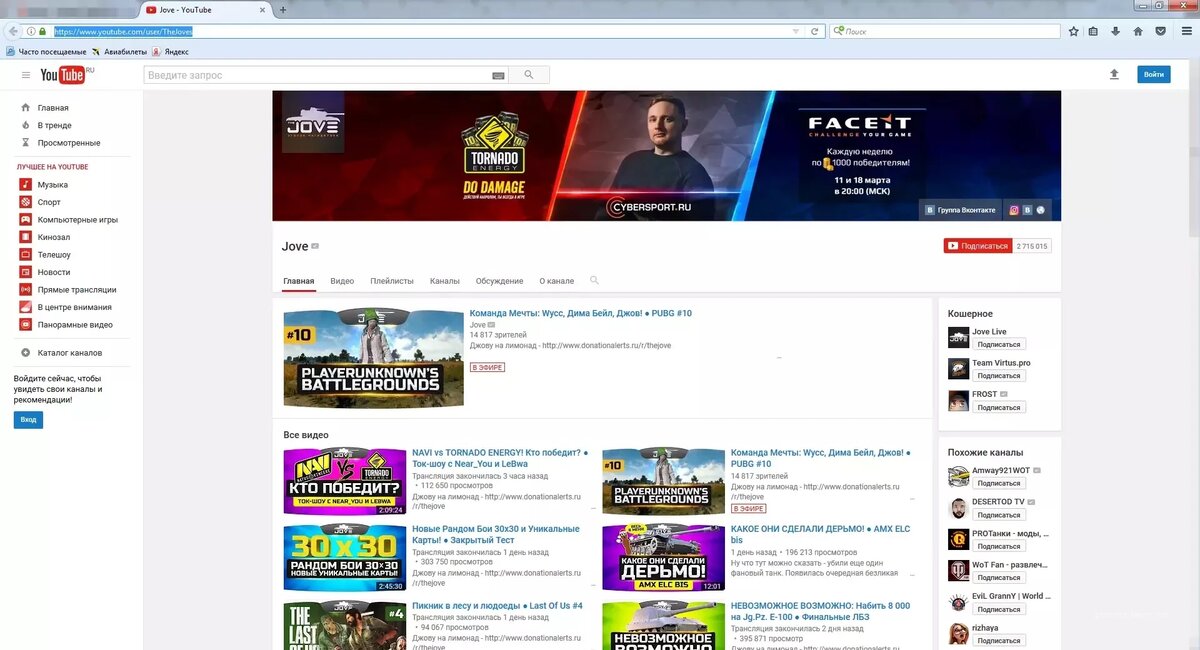Open URL bar history dropdown arrow
The width and height of the screenshot is (1200, 650).
point(796,31)
